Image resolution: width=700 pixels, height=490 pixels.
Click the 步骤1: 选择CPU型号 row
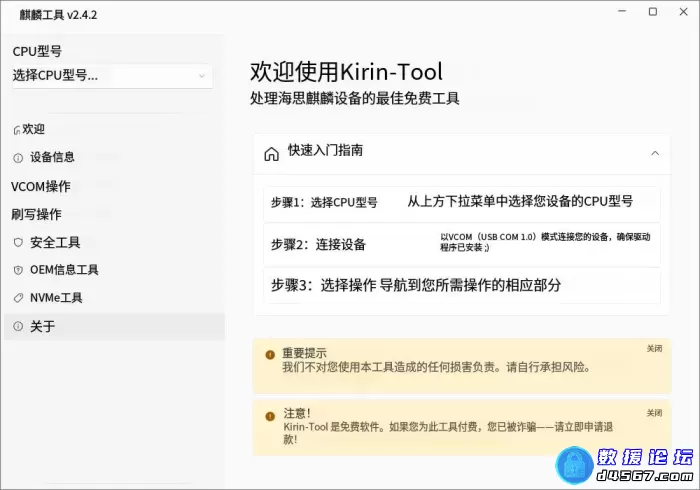(462, 203)
